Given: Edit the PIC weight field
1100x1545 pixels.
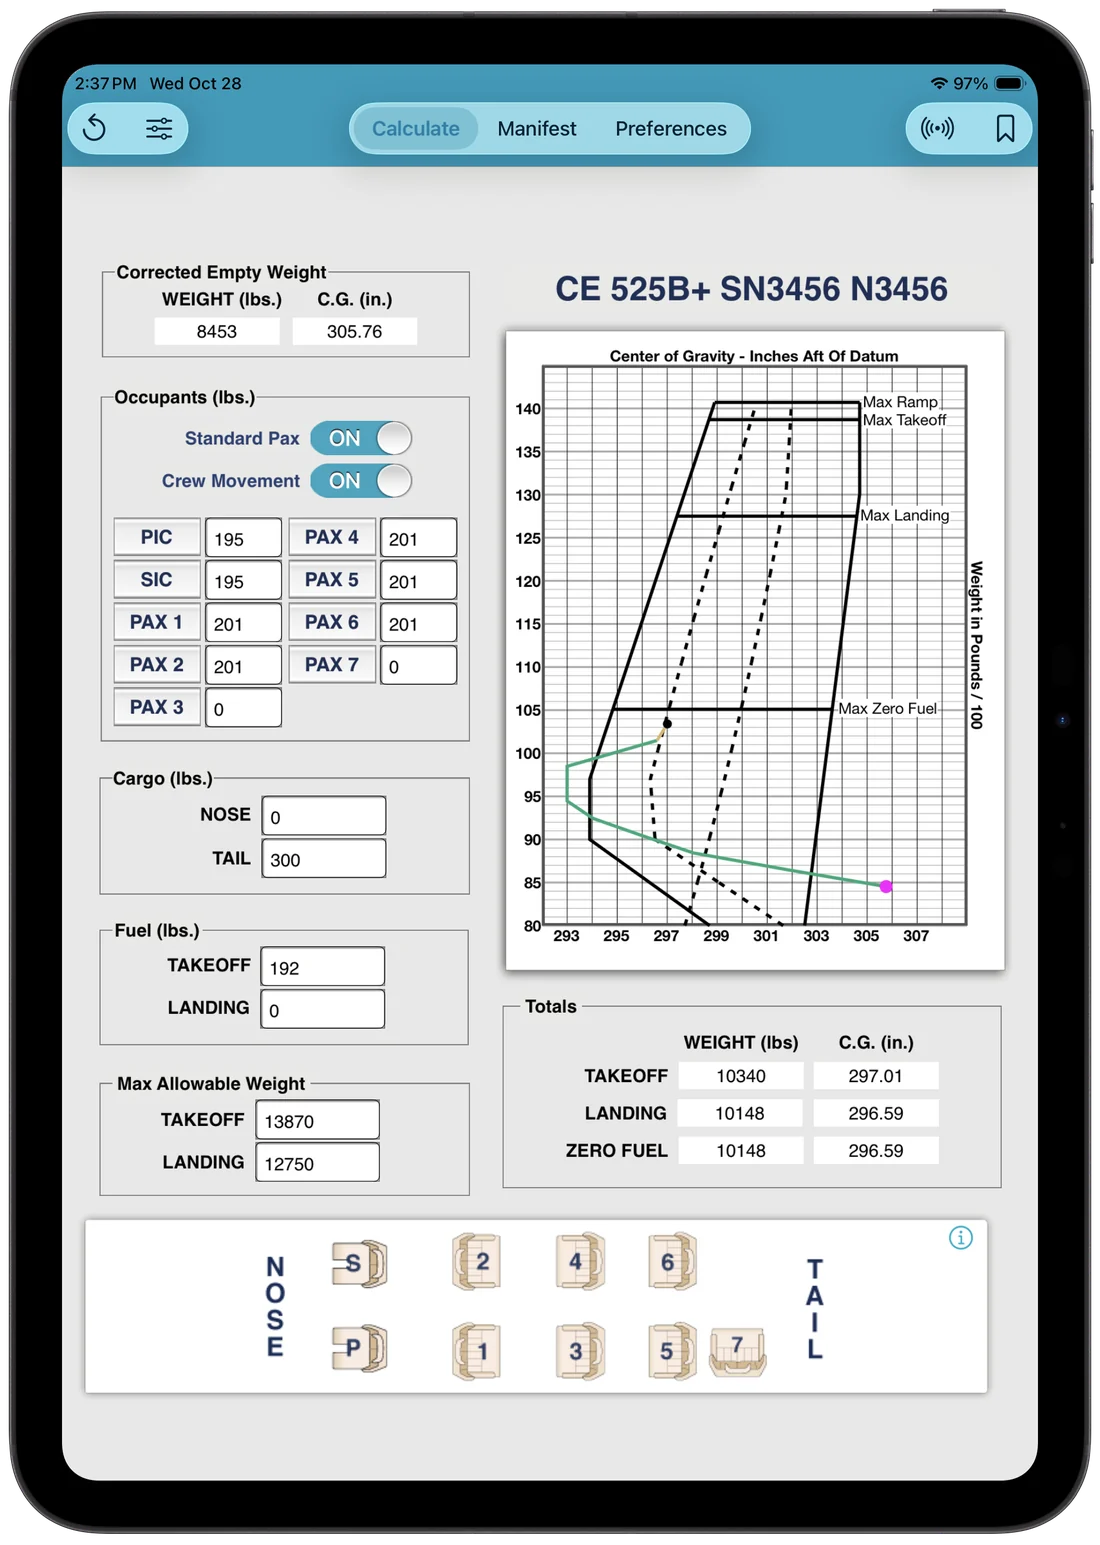Looking at the screenshot, I should click(243, 538).
